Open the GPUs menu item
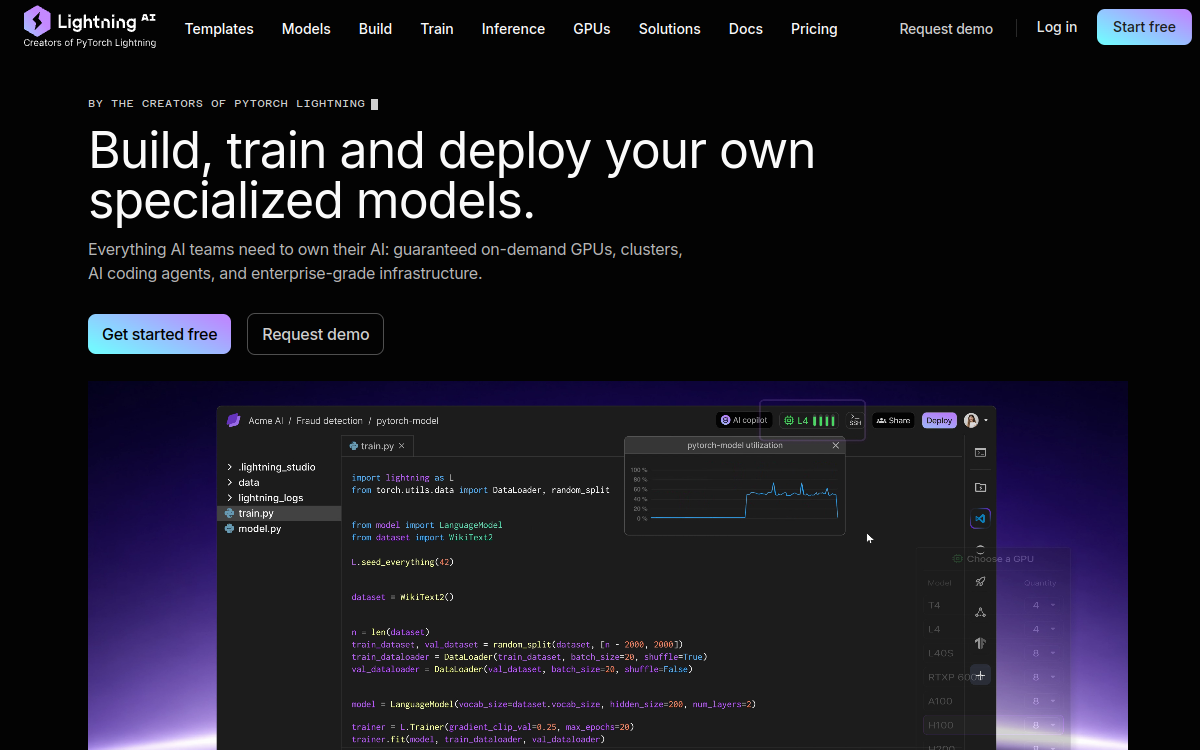1200x750 pixels. click(592, 29)
